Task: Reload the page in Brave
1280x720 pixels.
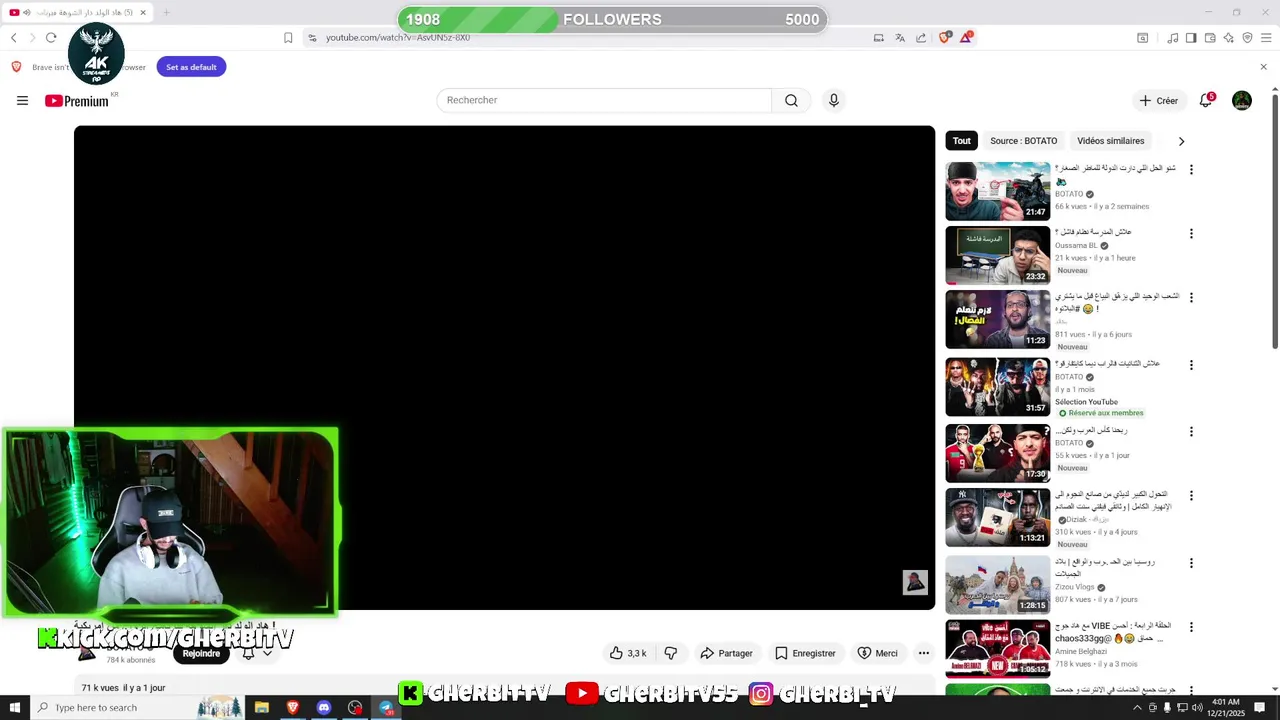Action: (x=51, y=38)
